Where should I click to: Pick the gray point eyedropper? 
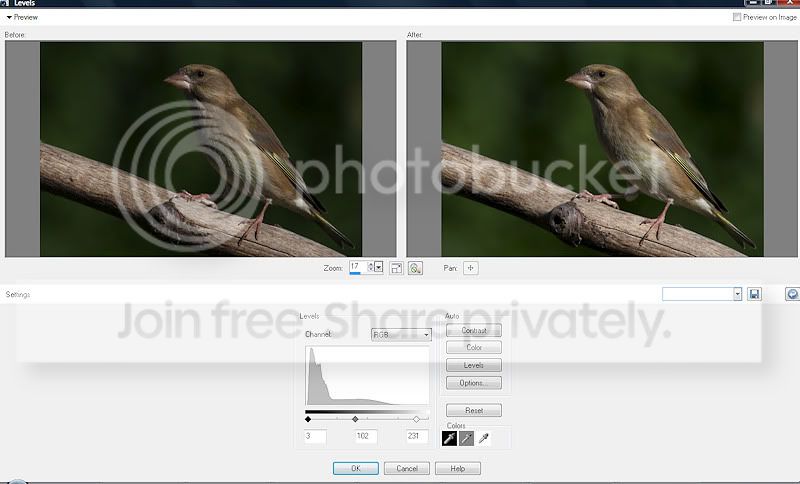pyautogui.click(x=466, y=438)
